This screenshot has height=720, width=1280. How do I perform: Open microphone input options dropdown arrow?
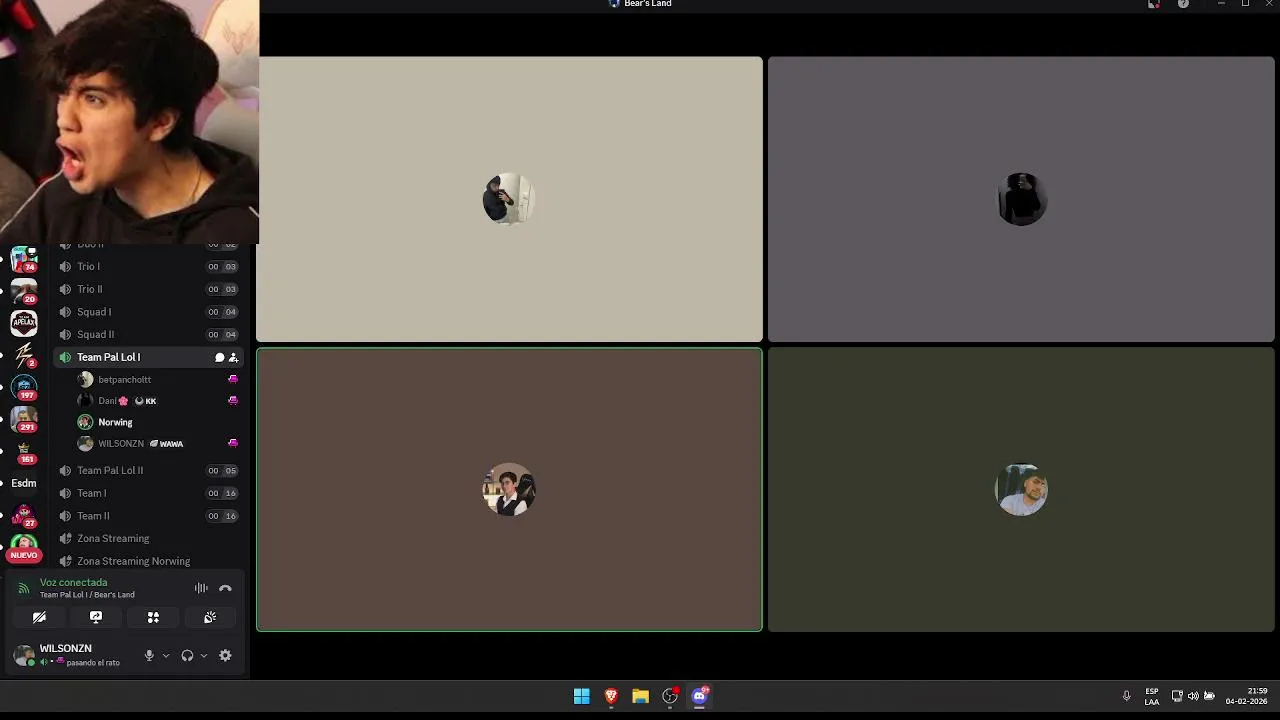pyautogui.click(x=166, y=656)
